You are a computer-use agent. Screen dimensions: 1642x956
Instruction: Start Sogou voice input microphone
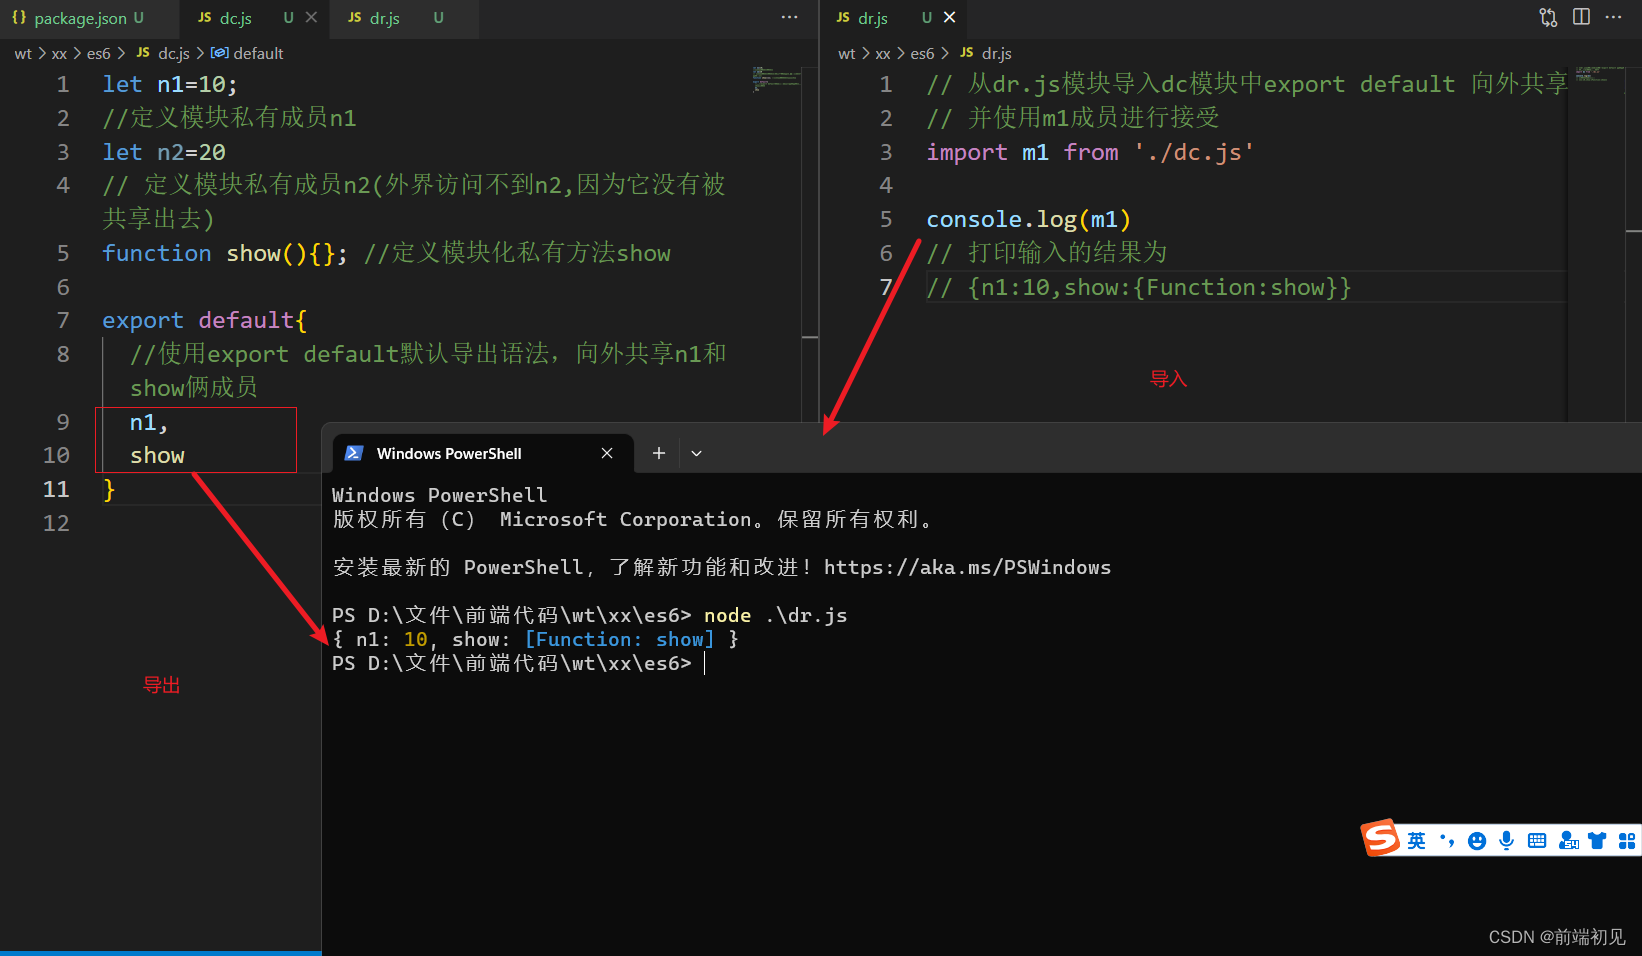[1507, 841]
